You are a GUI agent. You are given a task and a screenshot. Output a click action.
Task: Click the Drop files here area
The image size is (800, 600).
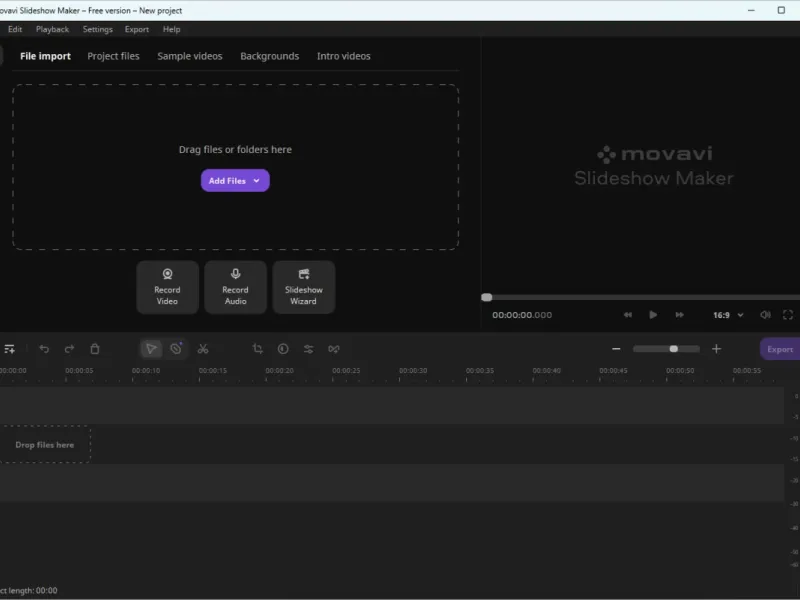(x=45, y=445)
